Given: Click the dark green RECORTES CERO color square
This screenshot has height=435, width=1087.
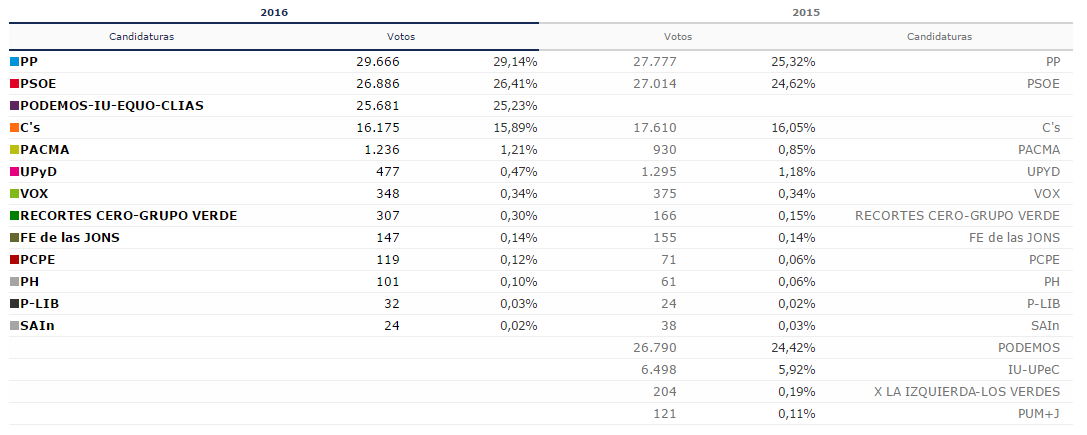Looking at the screenshot, I should pyautogui.click(x=15, y=216).
